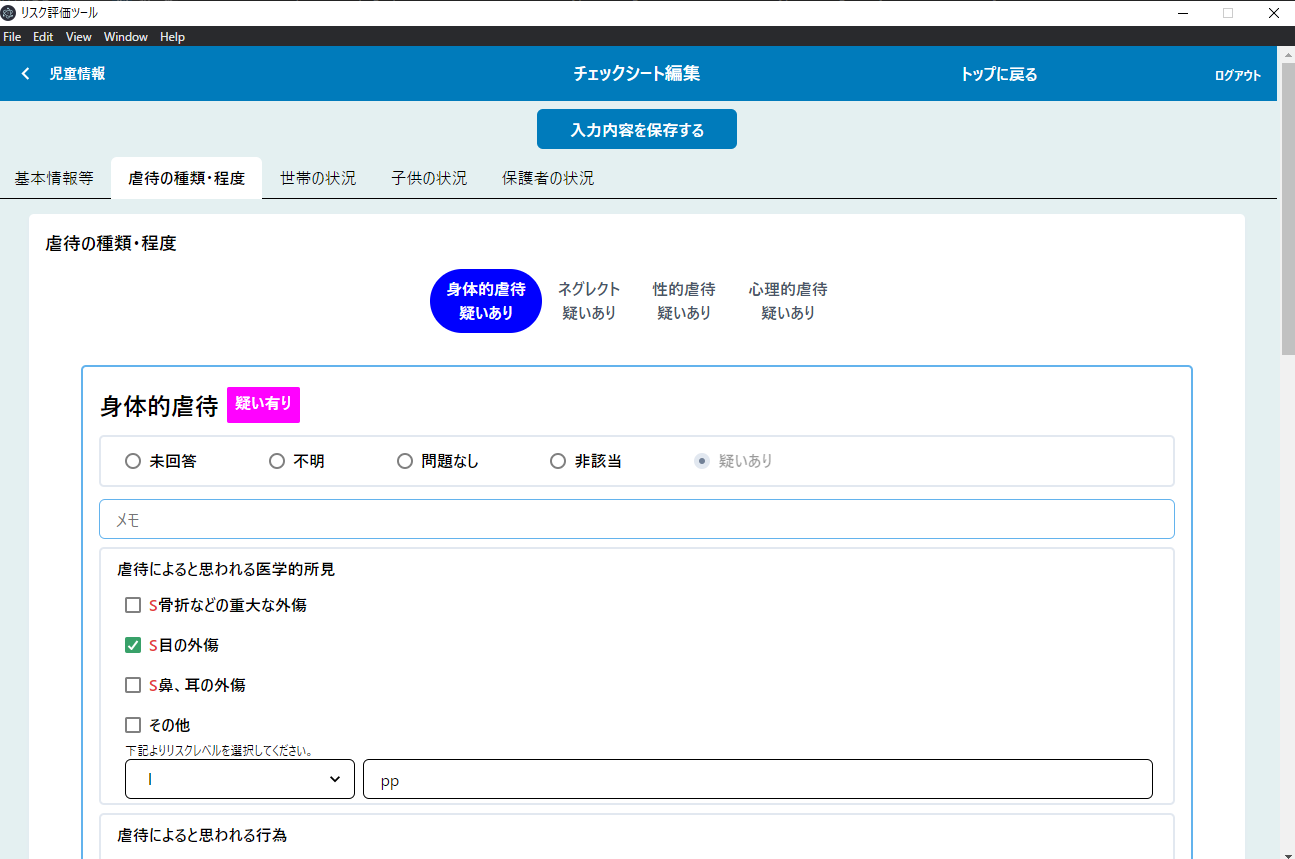Screen dimensions: 1295x859
Task: Check the 骨折などの重大な外傷 checkbox
Action: 133,605
